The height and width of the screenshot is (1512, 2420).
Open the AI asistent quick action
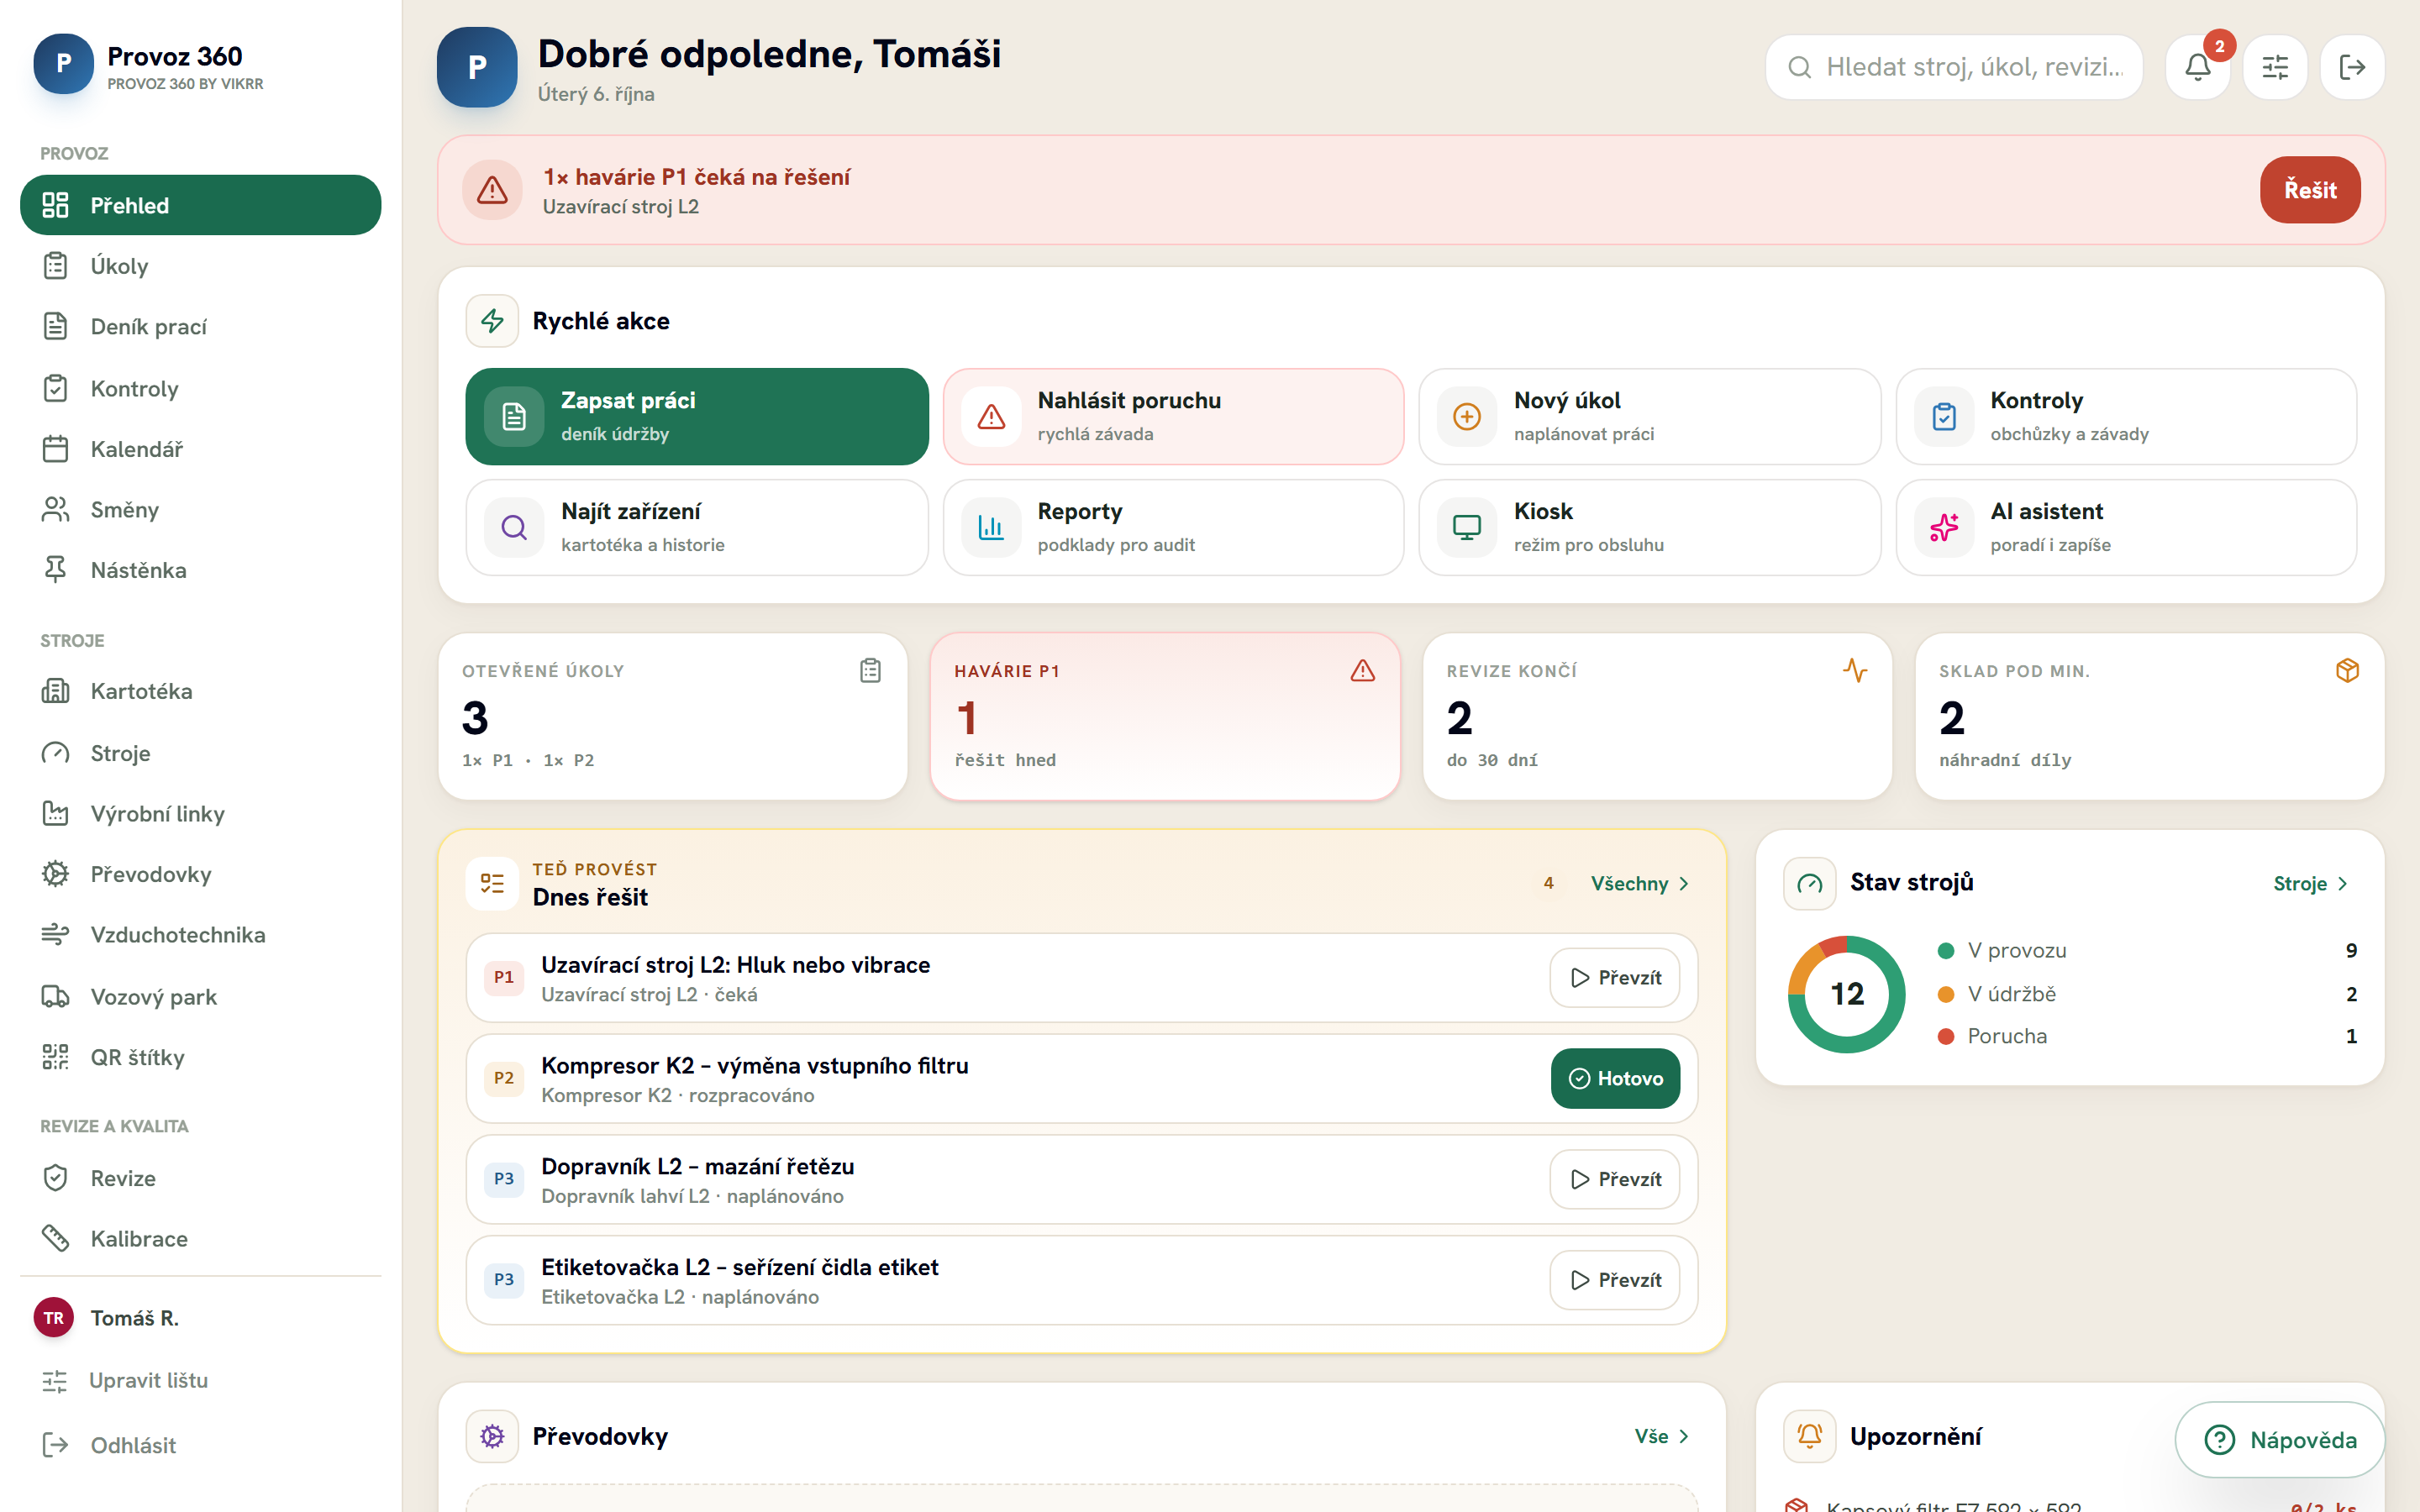click(2126, 527)
